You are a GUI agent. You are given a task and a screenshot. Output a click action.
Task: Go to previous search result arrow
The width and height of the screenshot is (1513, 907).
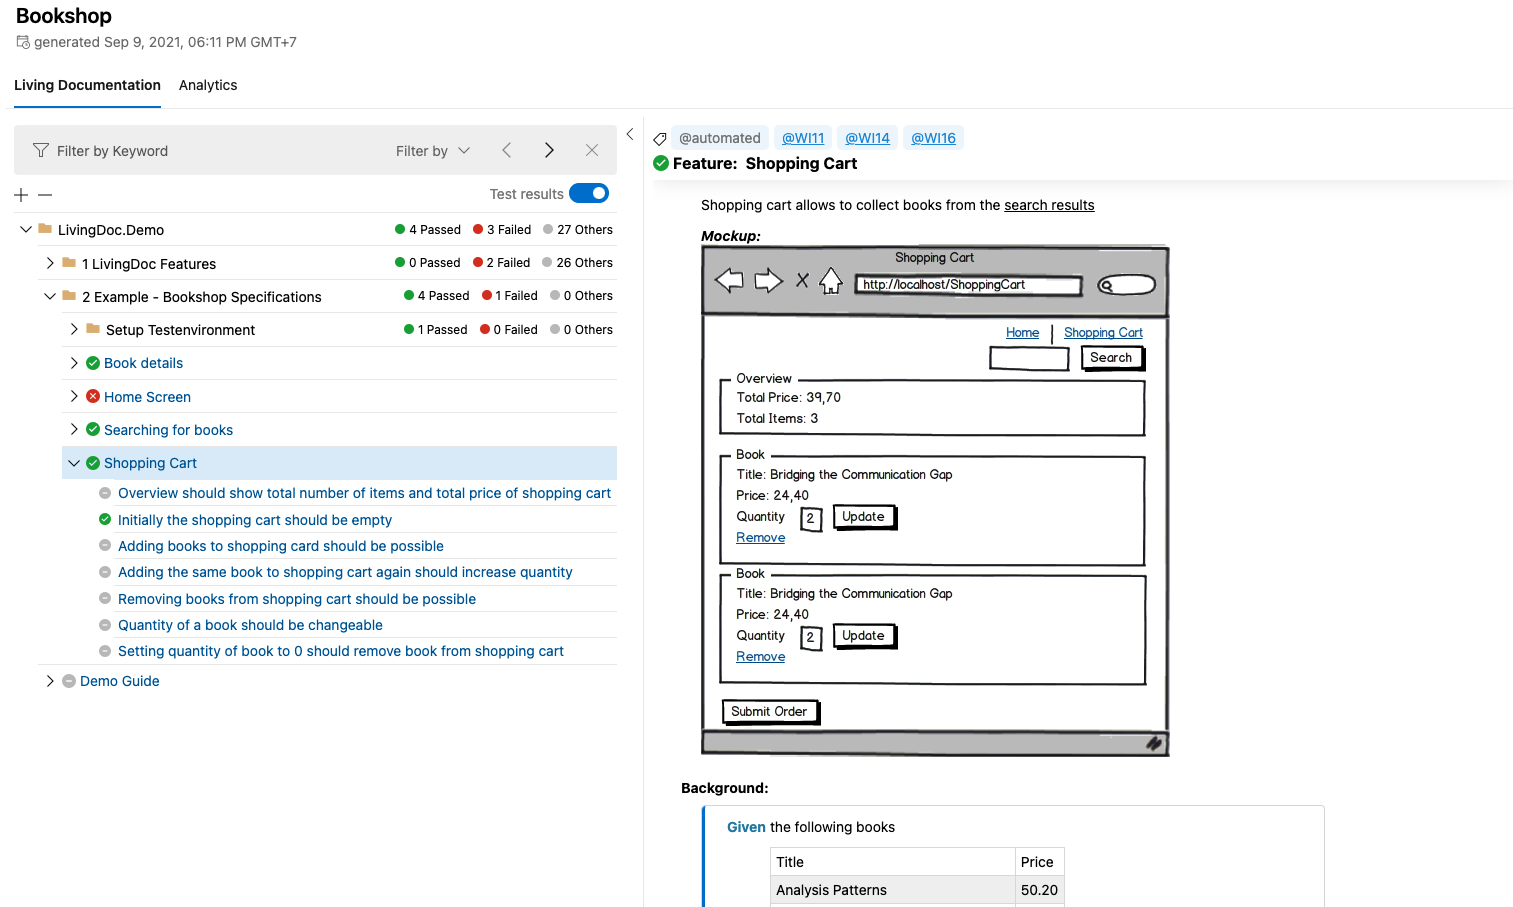point(507,151)
